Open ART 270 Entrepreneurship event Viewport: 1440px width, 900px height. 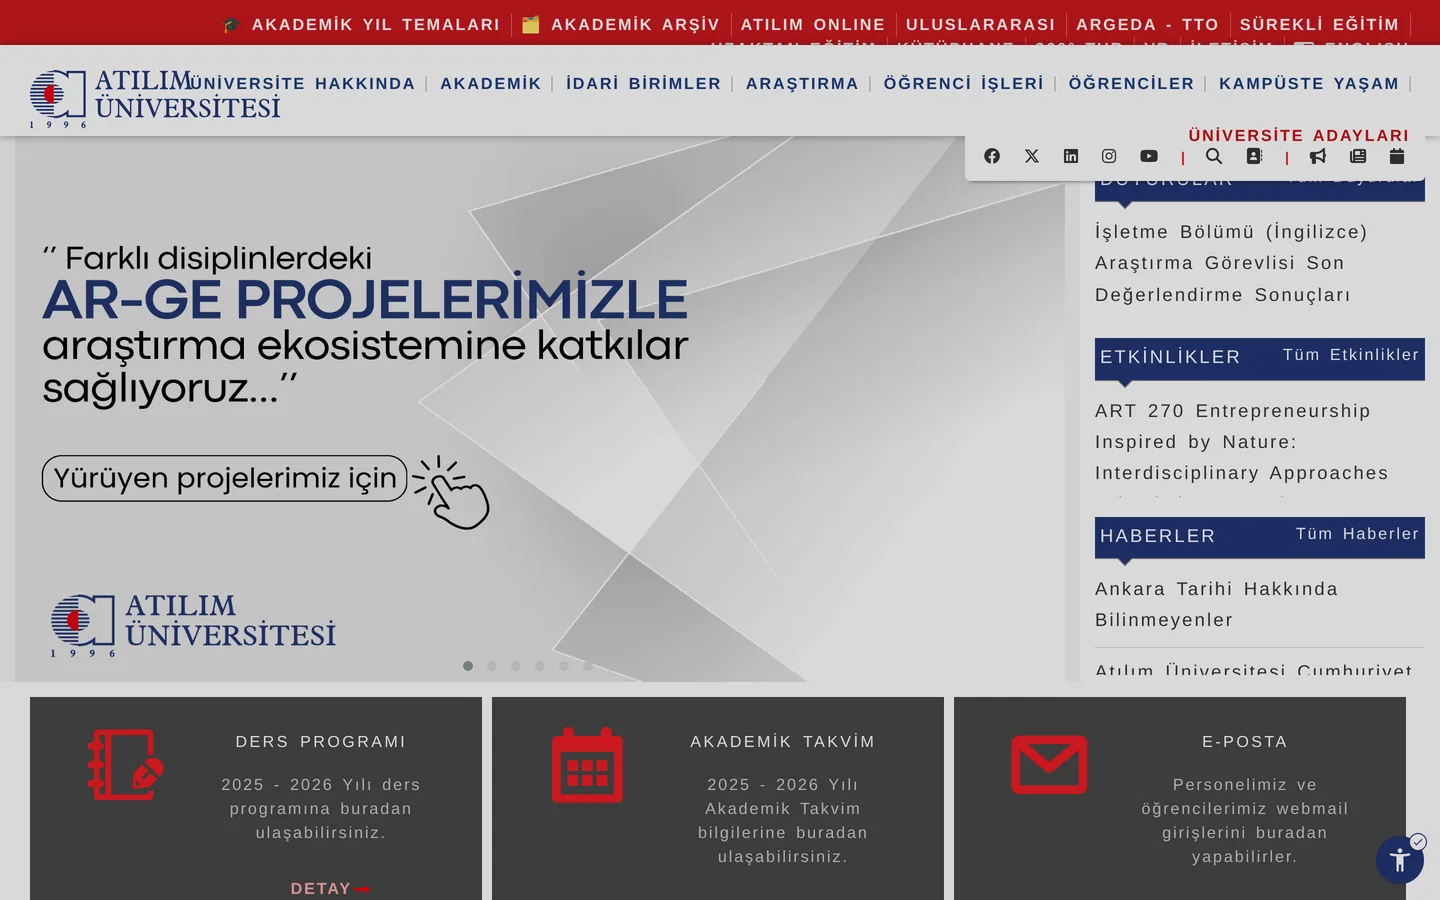click(1242, 442)
